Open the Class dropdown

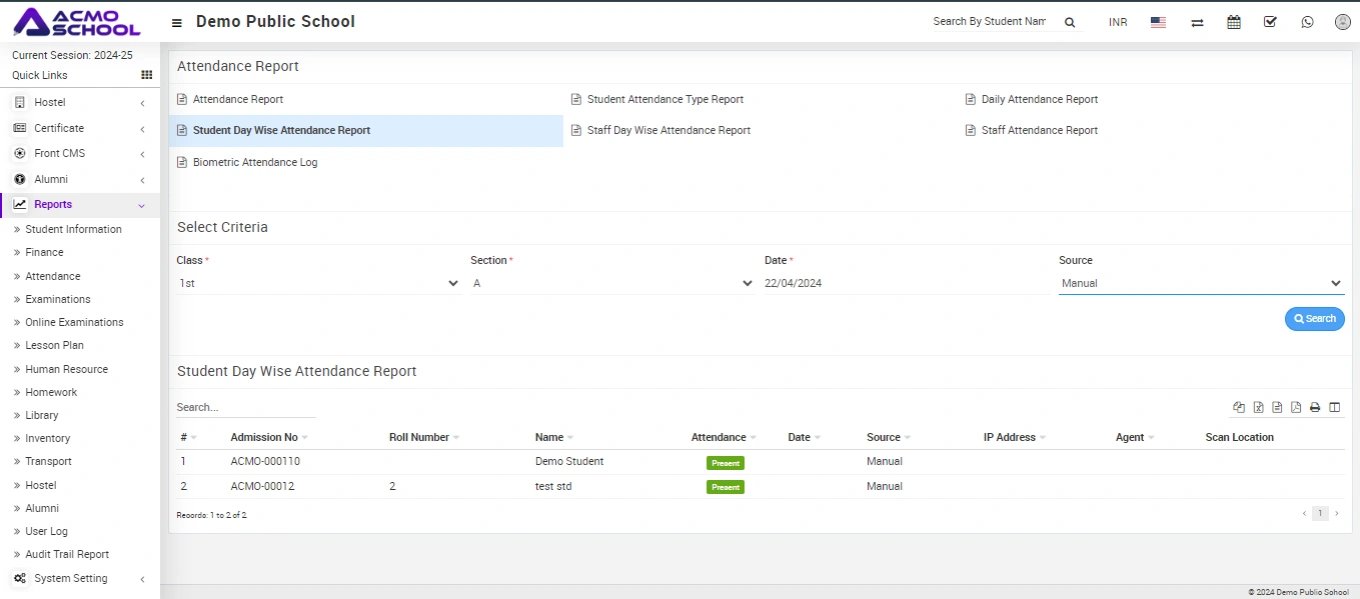tap(318, 284)
